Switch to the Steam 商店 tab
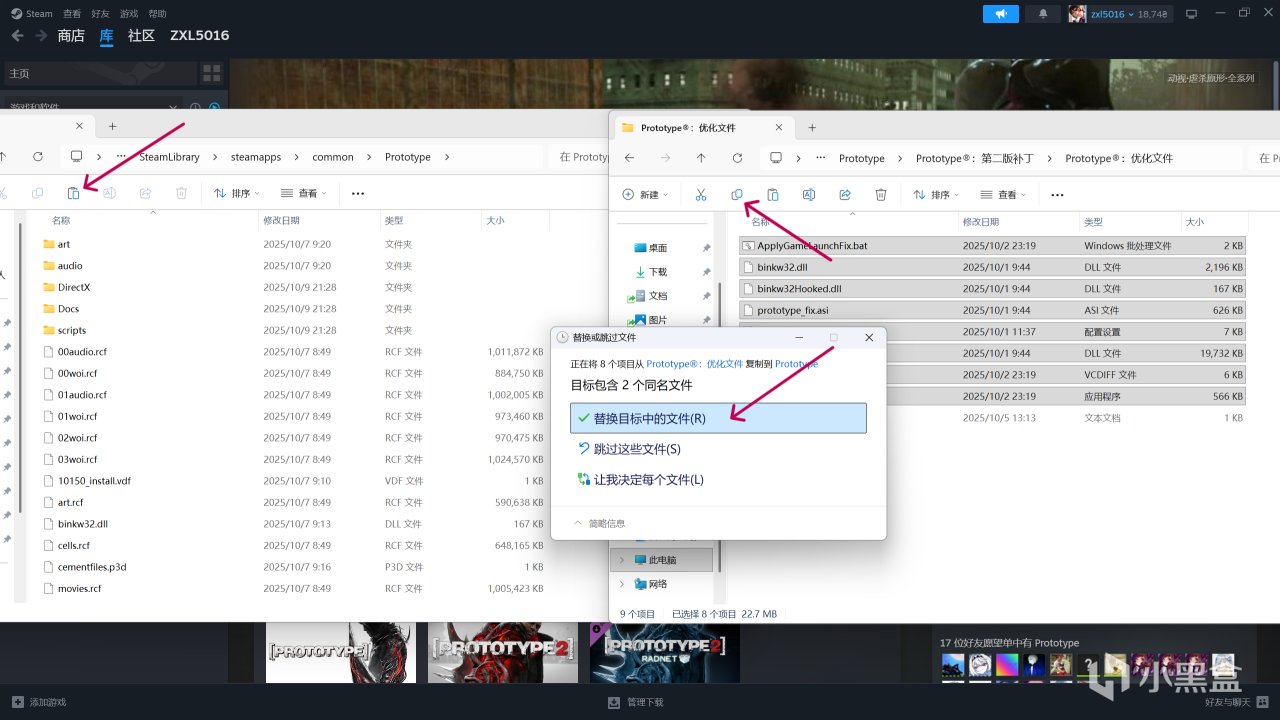Viewport: 1280px width, 720px height. [x=71, y=35]
